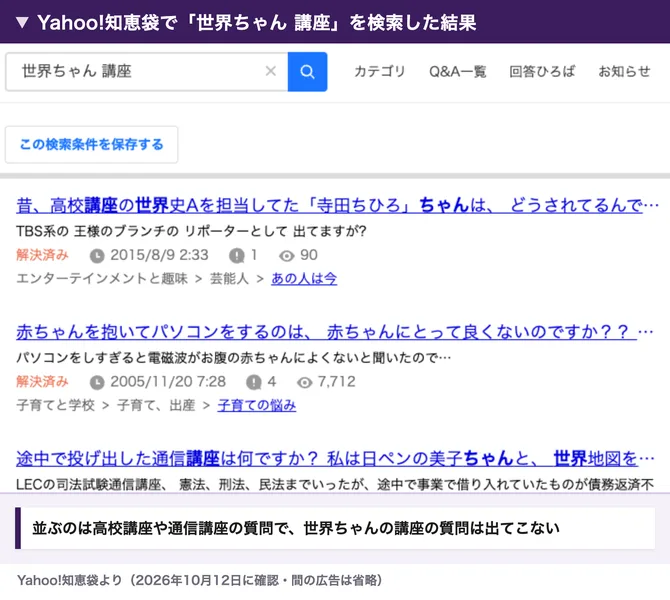Screen dimensions: 670x600
Task: Click the date text 2005/11/20 7:28
Action: click(168, 382)
